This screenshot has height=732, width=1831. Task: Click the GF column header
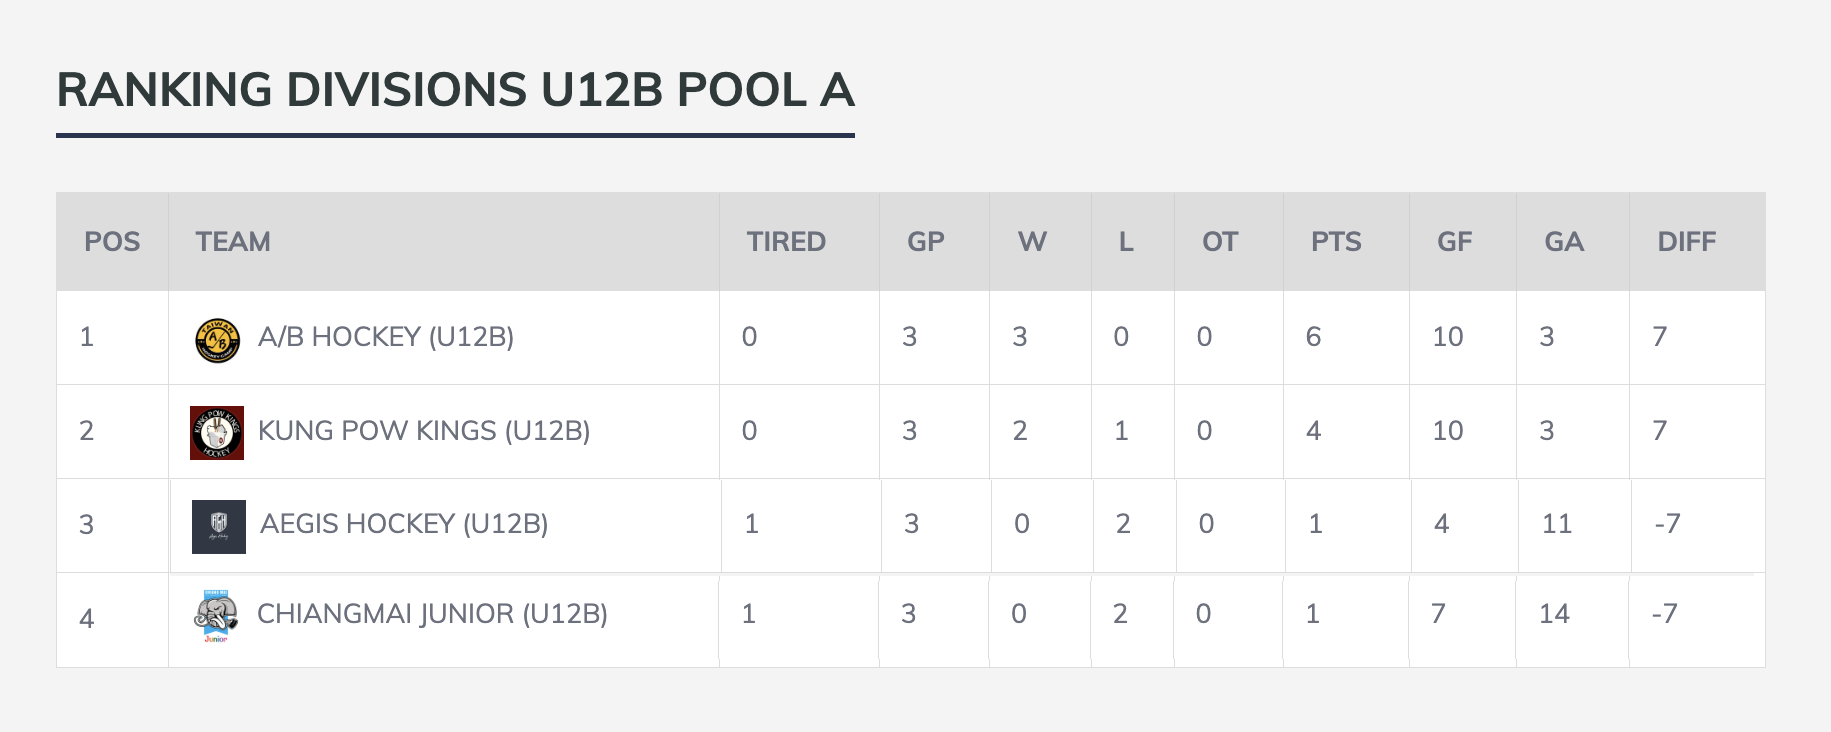point(1455,242)
